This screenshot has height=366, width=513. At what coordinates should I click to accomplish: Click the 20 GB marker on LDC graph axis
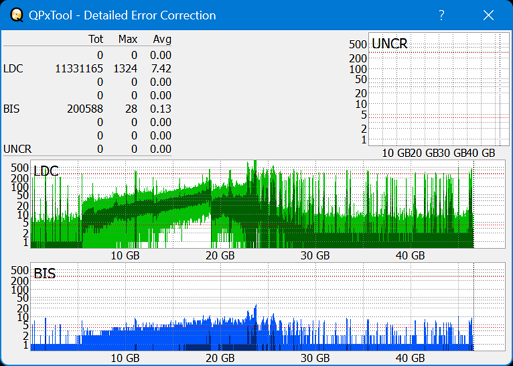coord(220,256)
